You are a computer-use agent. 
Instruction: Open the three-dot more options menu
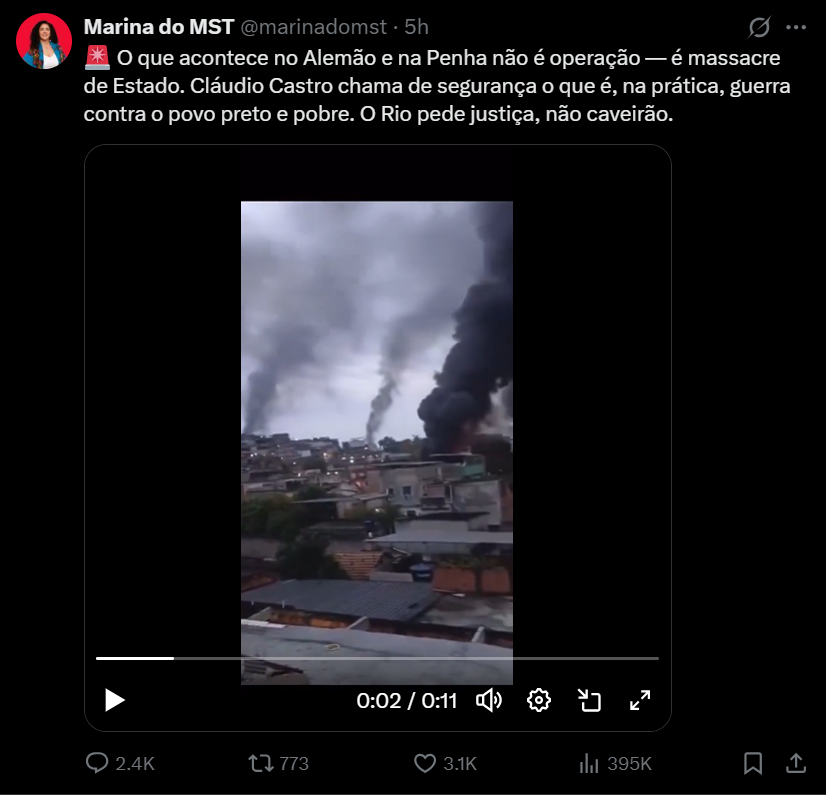(796, 27)
